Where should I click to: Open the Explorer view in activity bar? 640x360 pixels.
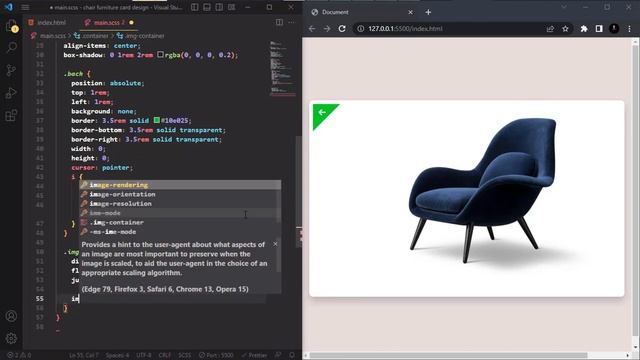pos(11,26)
